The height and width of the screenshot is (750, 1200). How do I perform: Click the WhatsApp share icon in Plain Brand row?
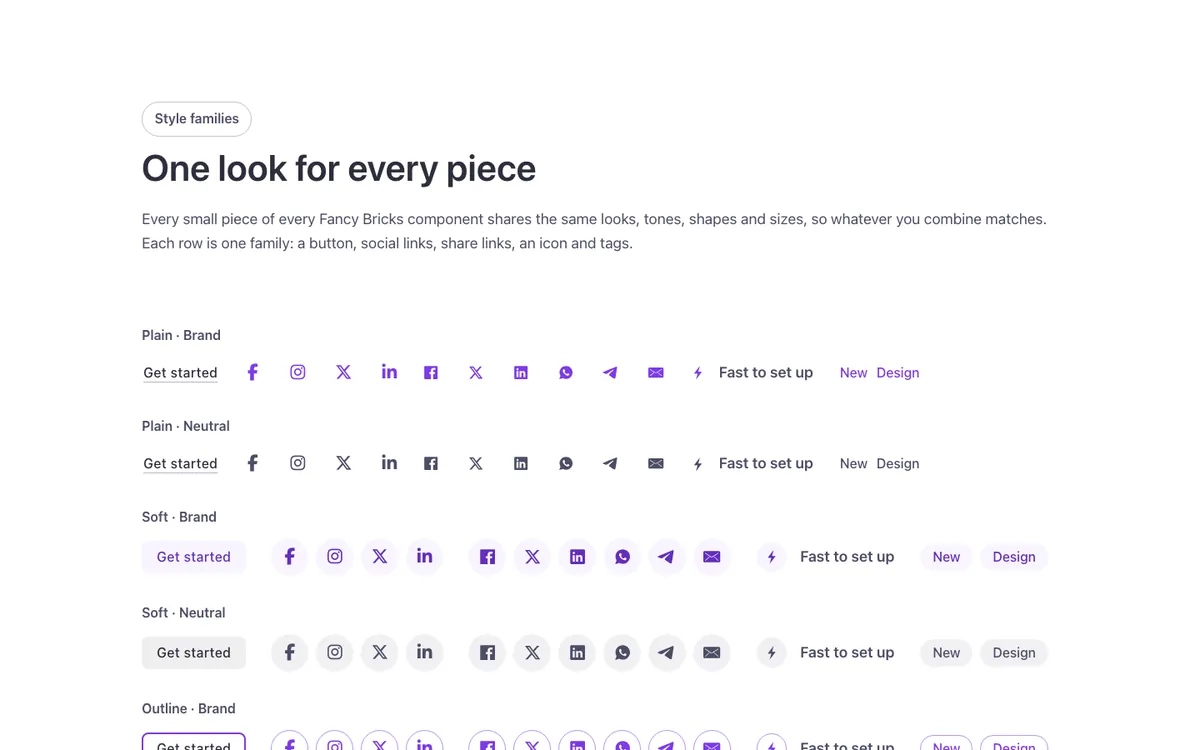[x=566, y=372]
